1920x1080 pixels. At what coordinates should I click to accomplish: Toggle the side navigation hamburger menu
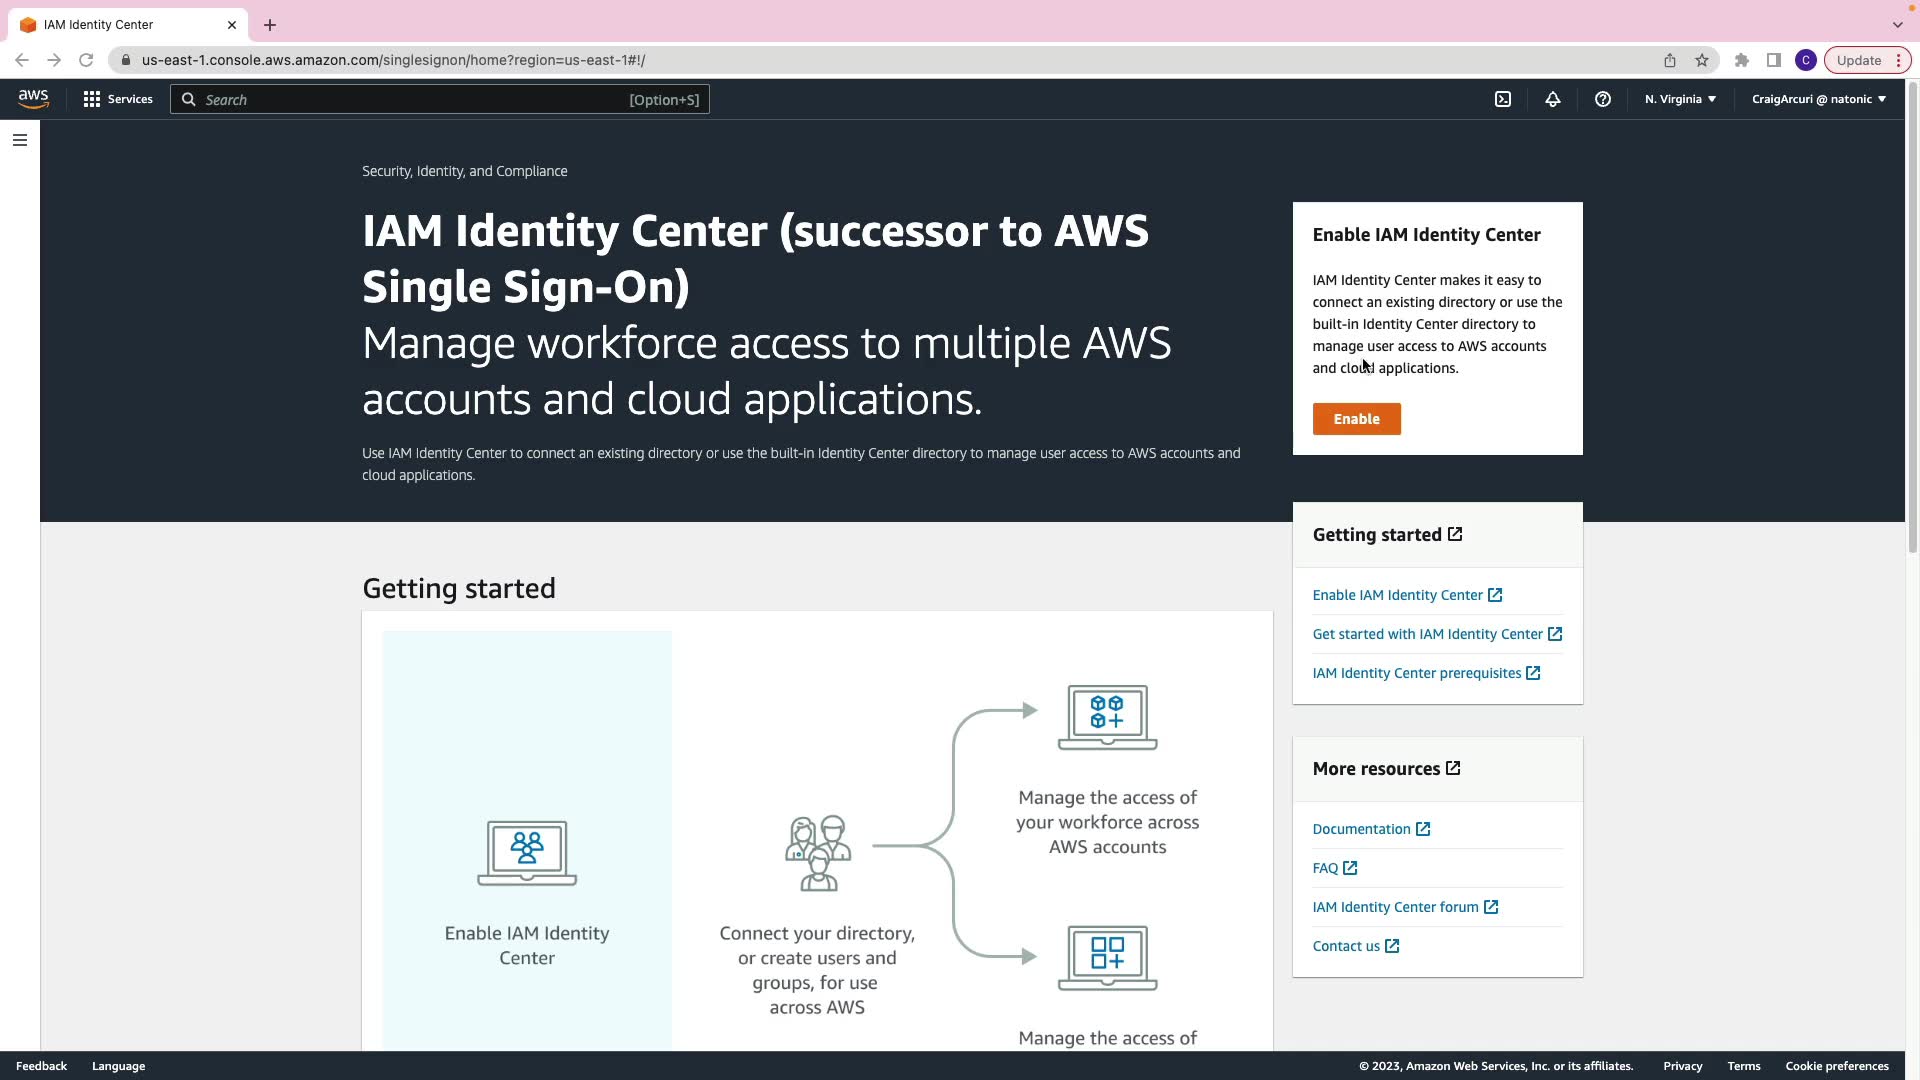20,140
